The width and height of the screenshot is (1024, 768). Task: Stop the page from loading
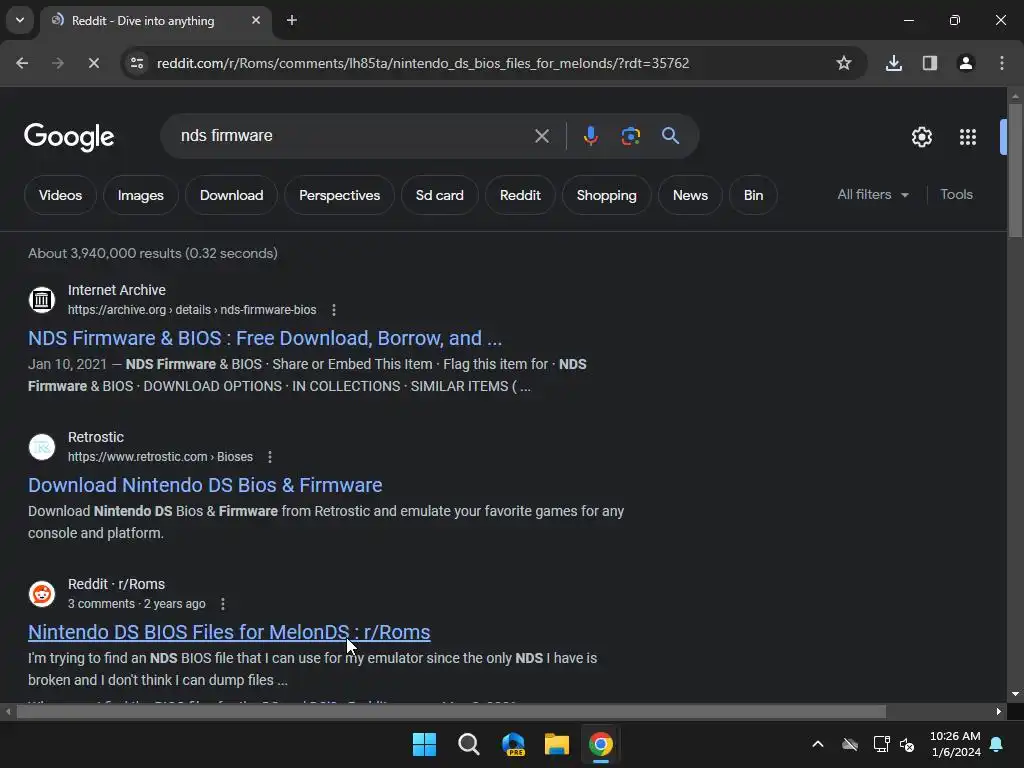(93, 63)
